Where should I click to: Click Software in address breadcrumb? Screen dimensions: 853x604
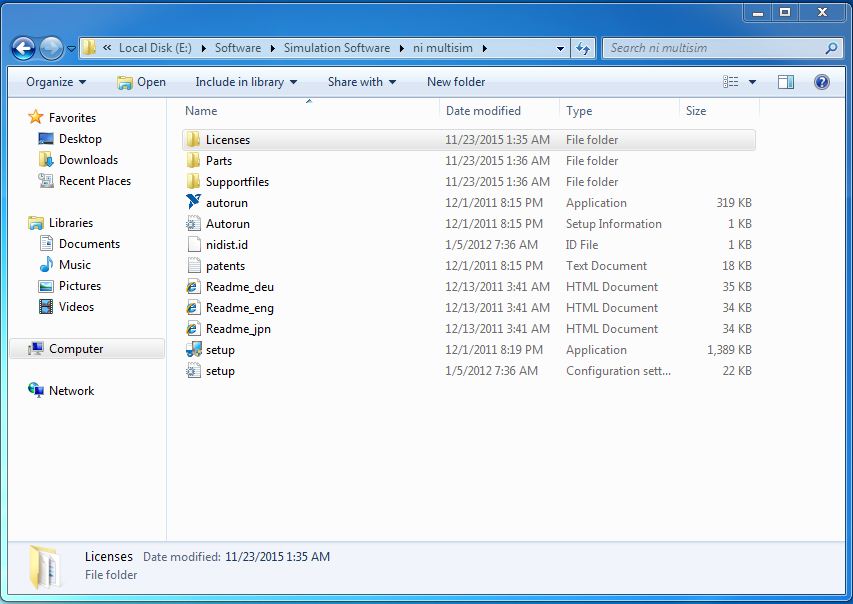pos(238,48)
